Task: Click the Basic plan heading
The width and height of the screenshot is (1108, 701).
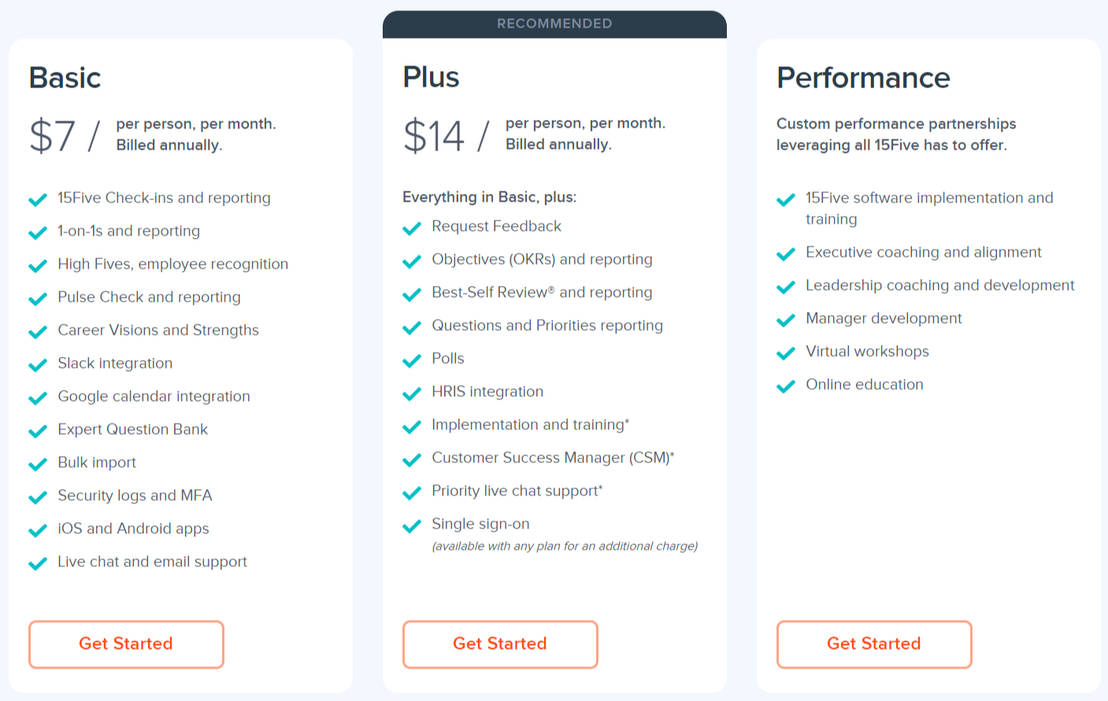Action: click(x=65, y=77)
